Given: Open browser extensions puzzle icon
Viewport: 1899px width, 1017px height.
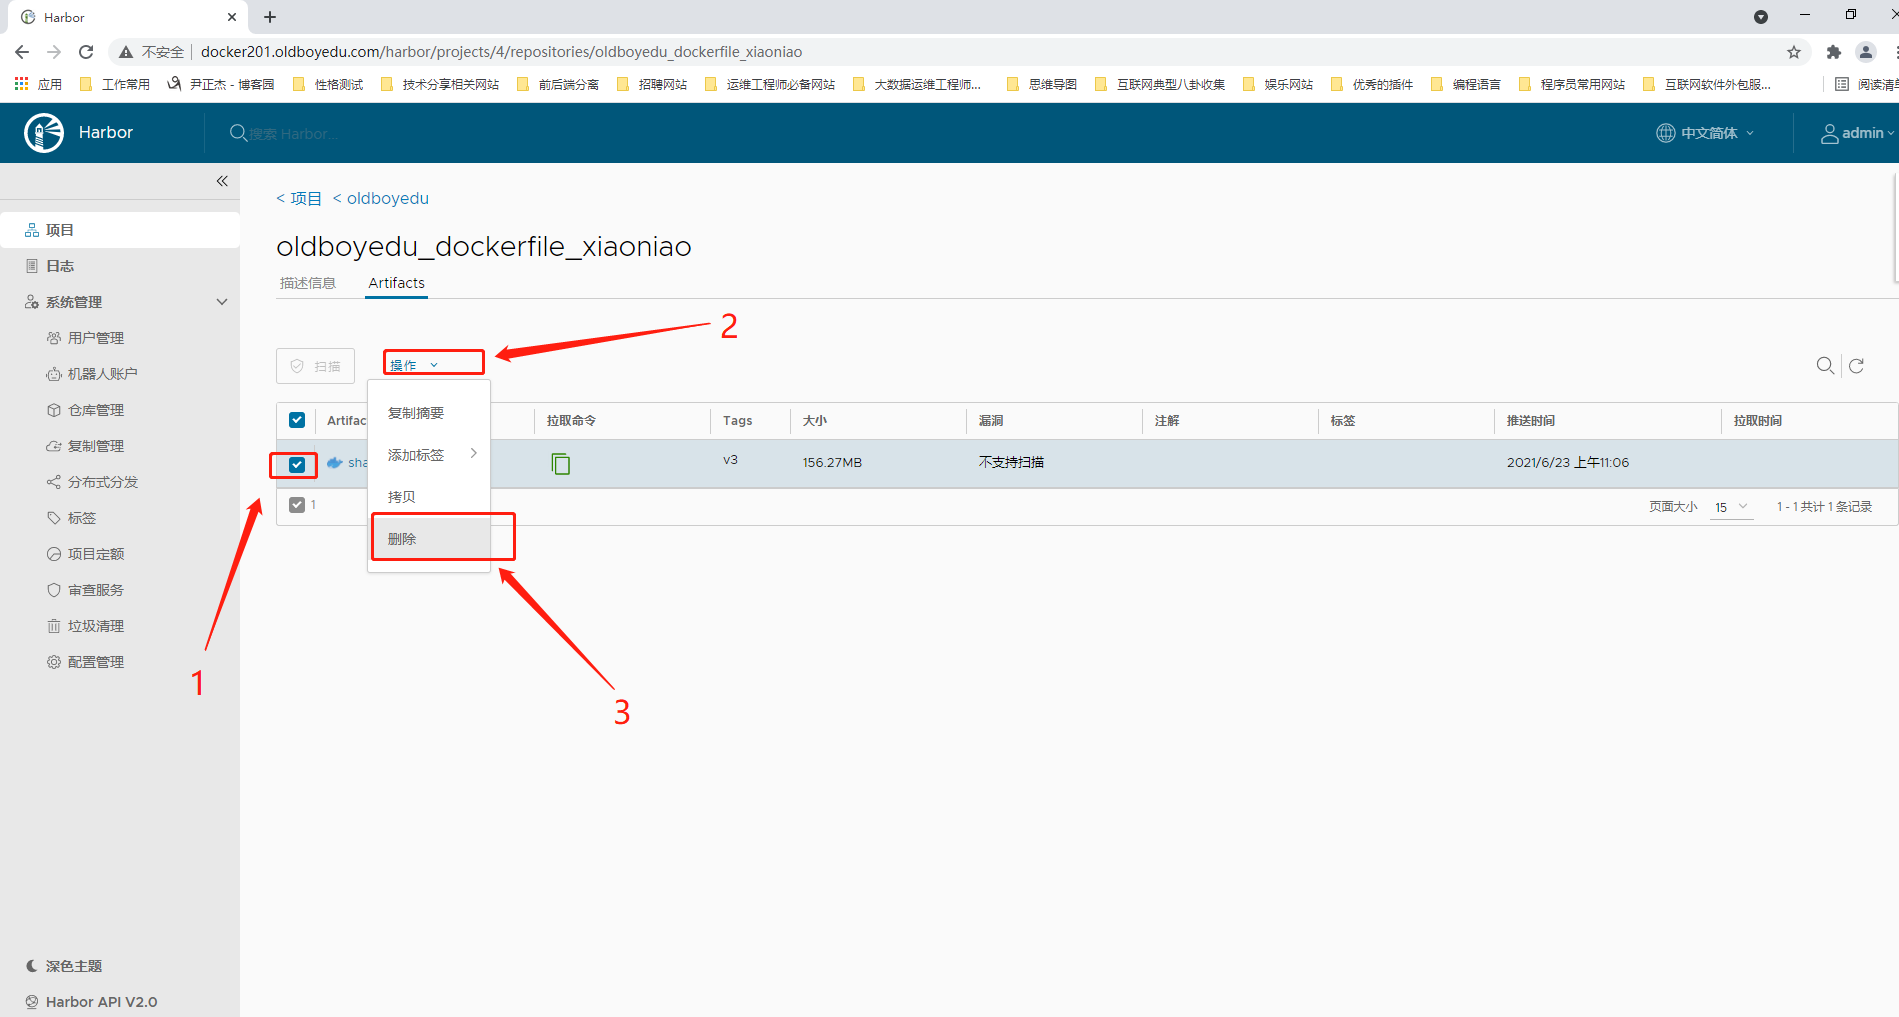Looking at the screenshot, I should pos(1833,52).
